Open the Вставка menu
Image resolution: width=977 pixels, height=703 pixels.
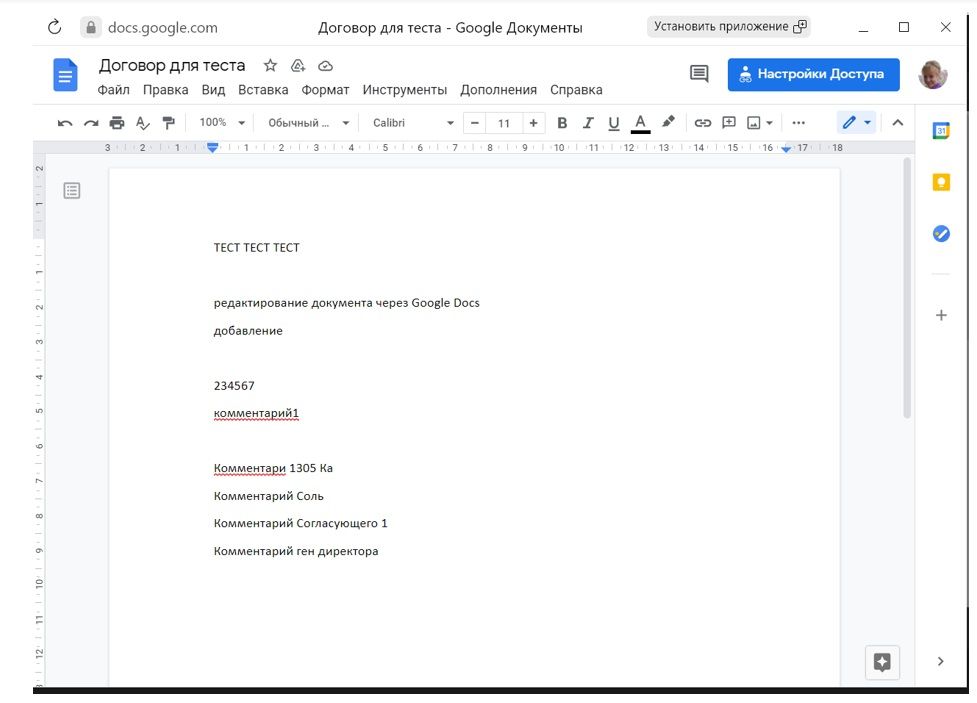pos(263,90)
